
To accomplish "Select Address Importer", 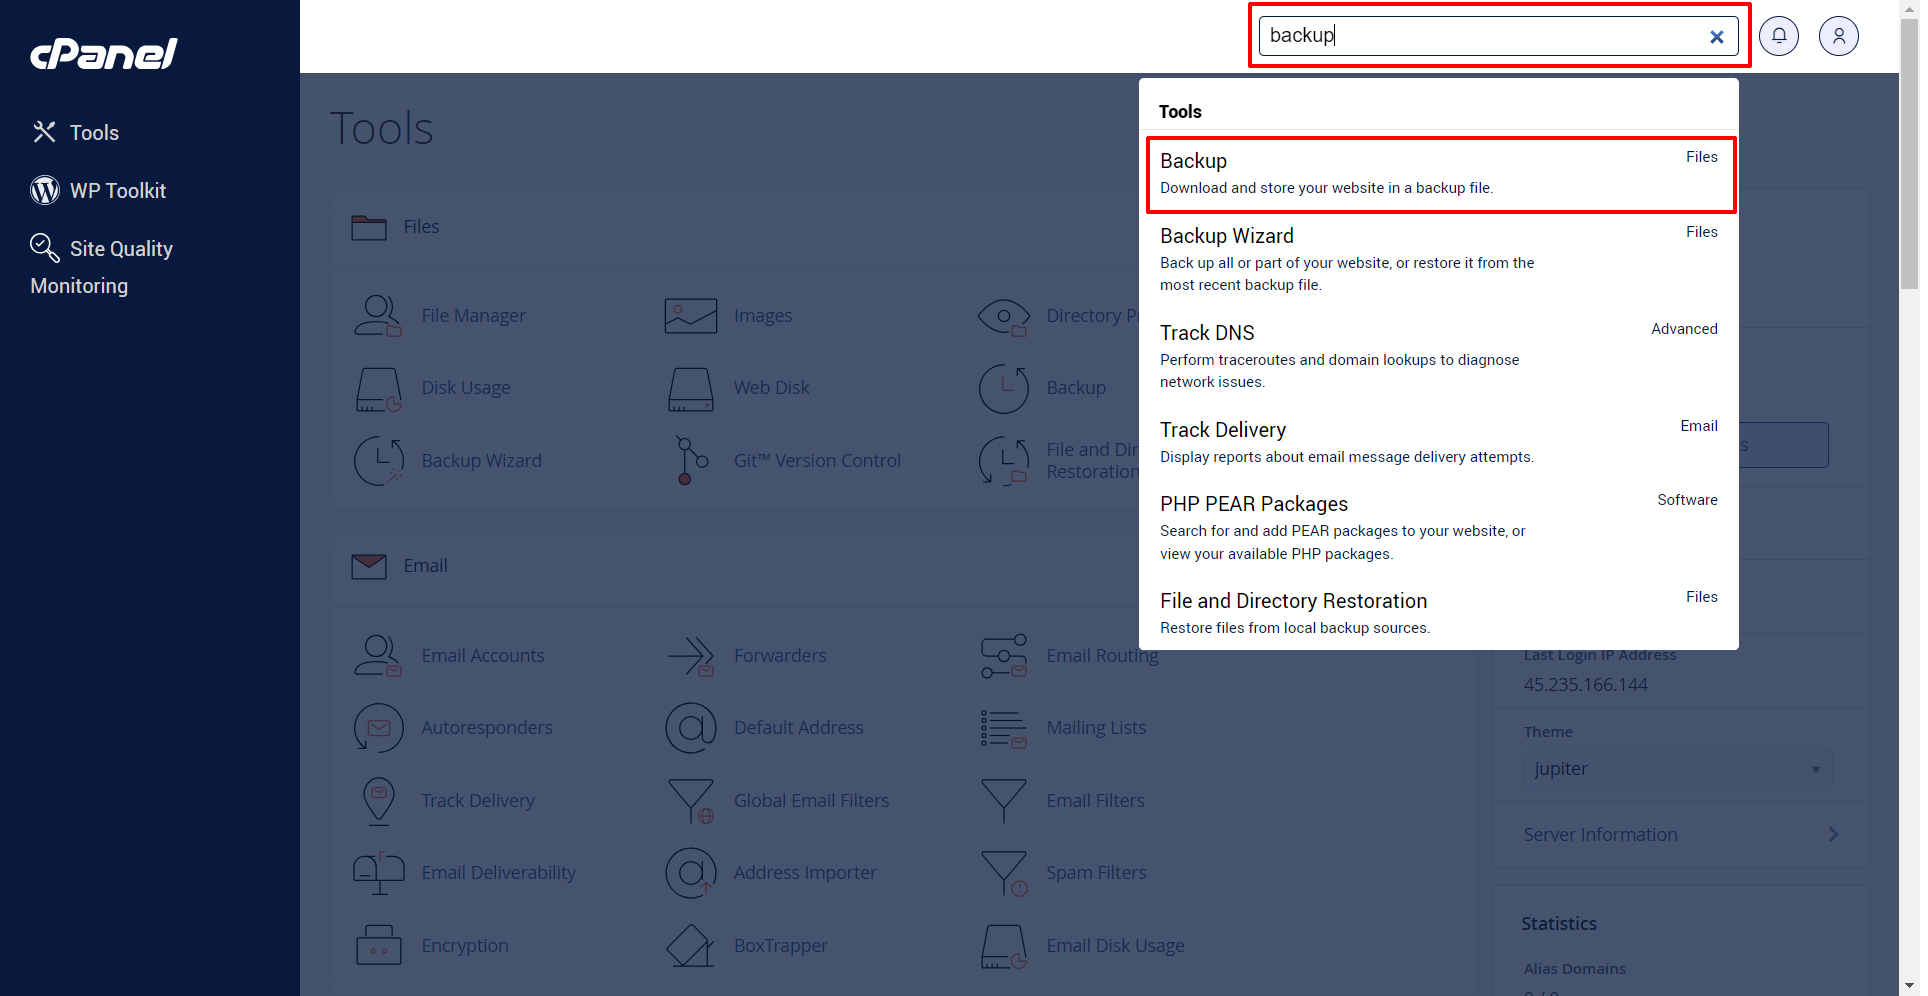I will coord(805,872).
